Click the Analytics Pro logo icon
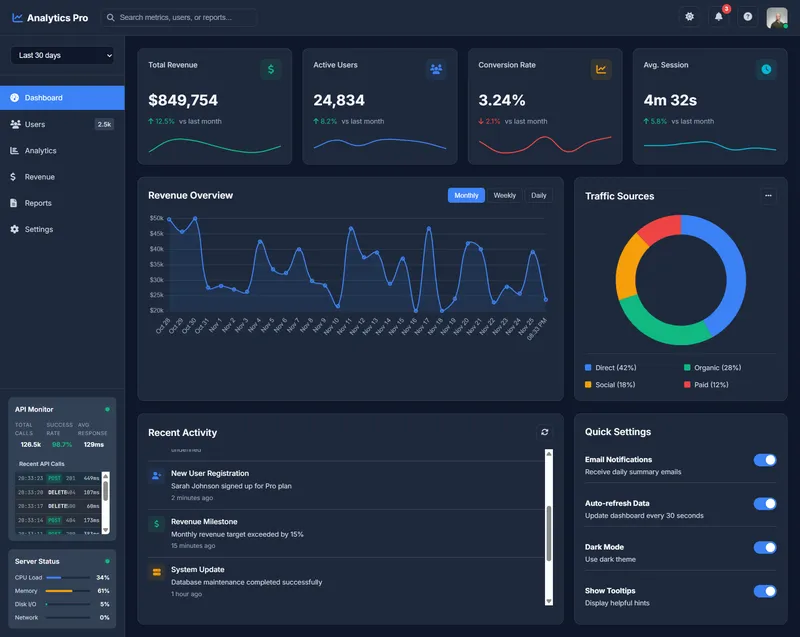800x637 pixels. [x=18, y=17]
